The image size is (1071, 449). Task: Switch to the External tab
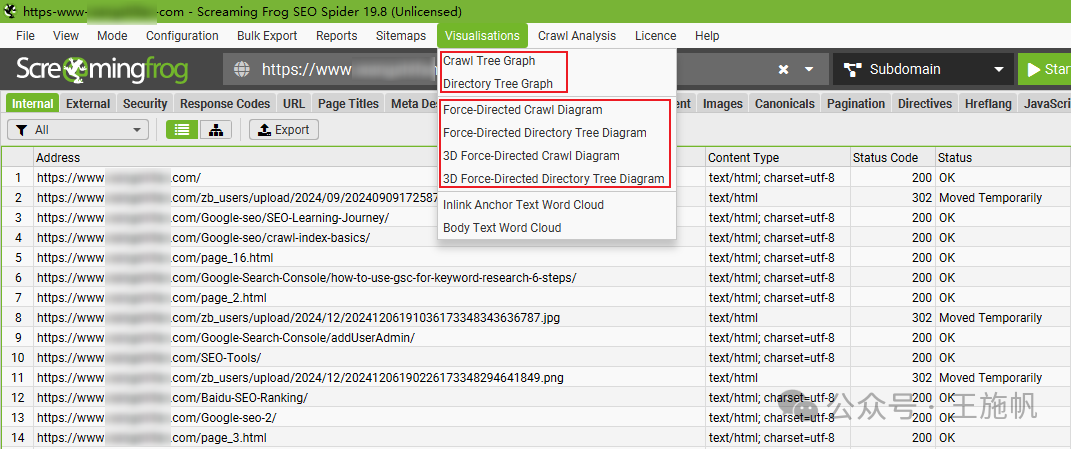pyautogui.click(x=88, y=103)
